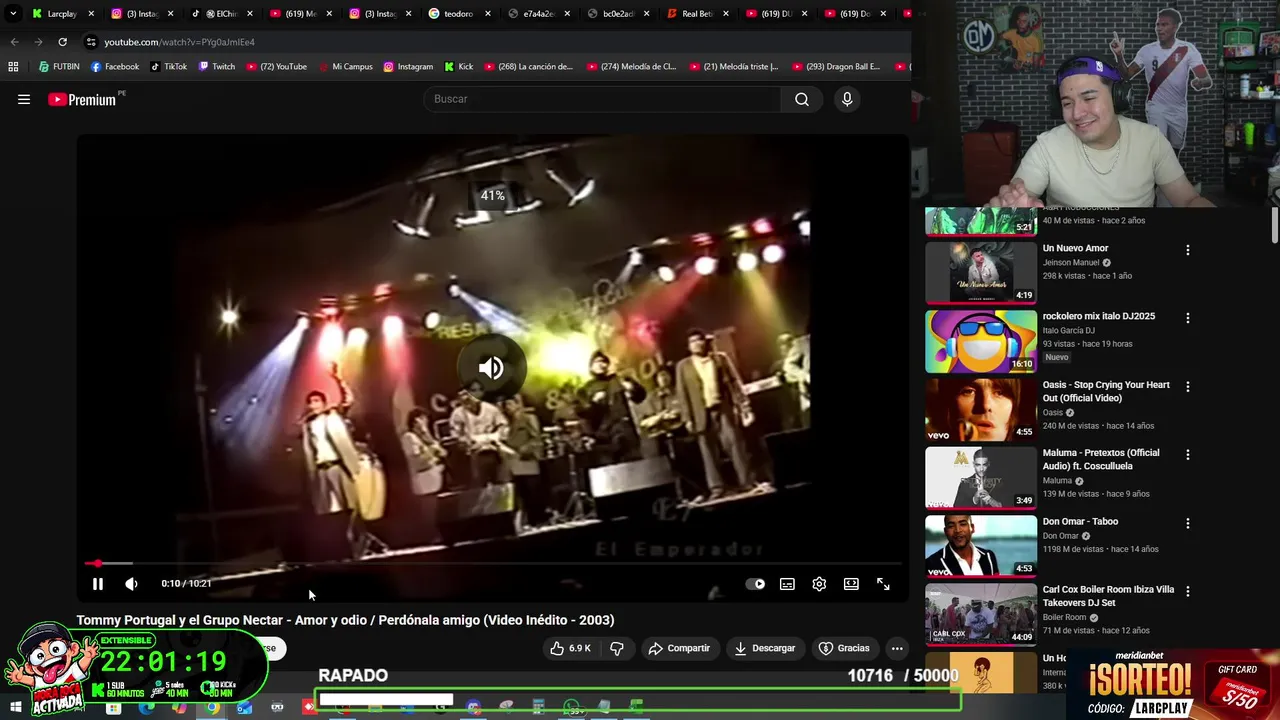Open Outlook from the taskbar

pos(245,708)
